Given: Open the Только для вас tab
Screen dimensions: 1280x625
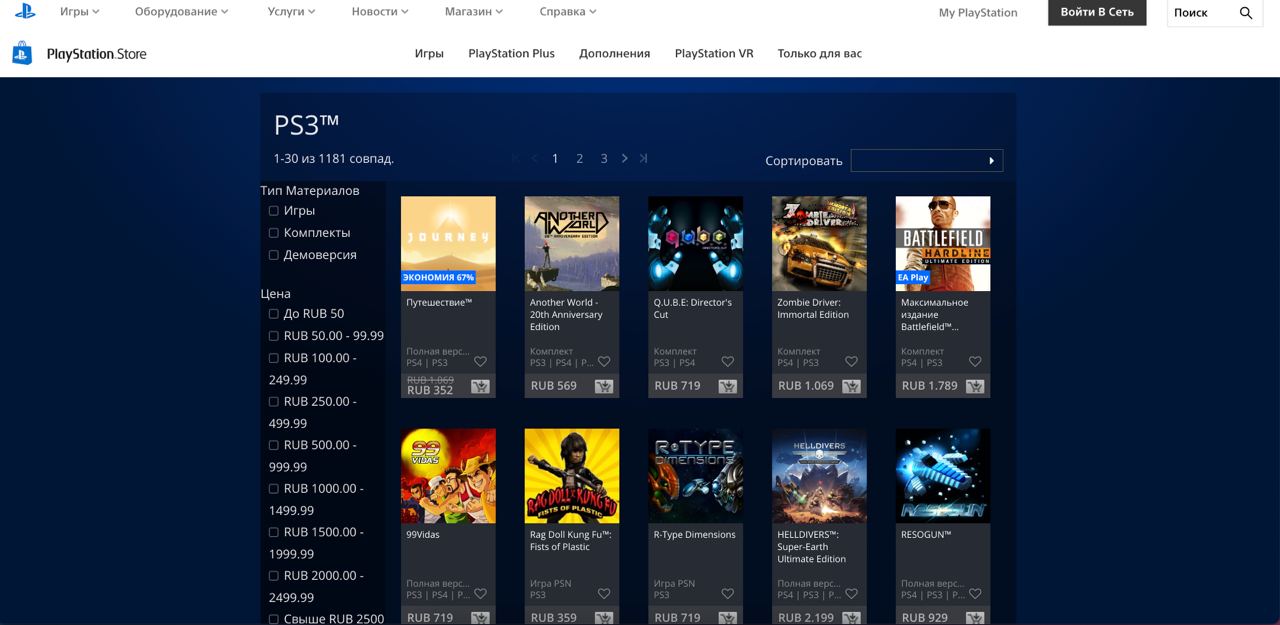Looking at the screenshot, I should (819, 54).
